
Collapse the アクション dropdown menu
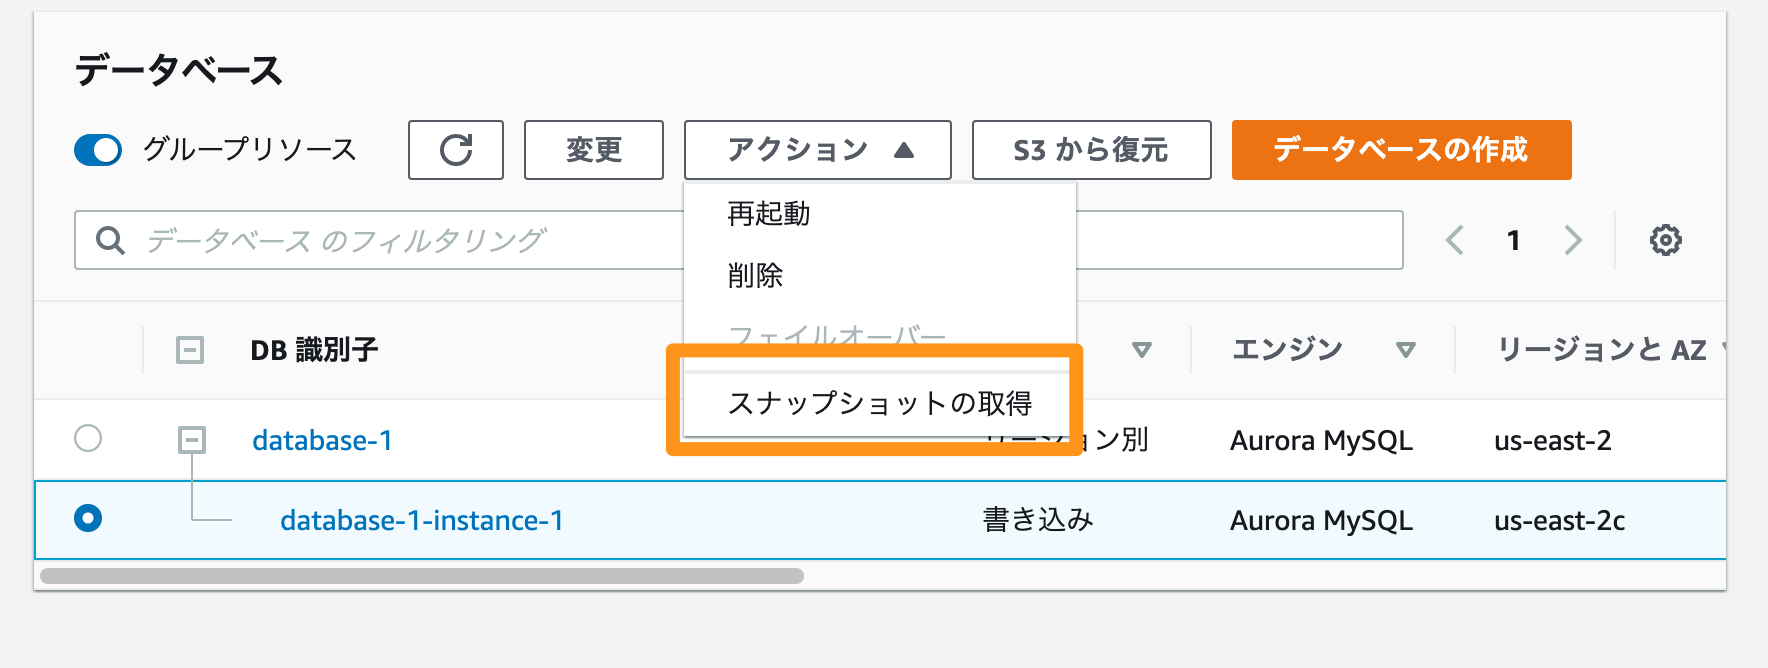(818, 150)
